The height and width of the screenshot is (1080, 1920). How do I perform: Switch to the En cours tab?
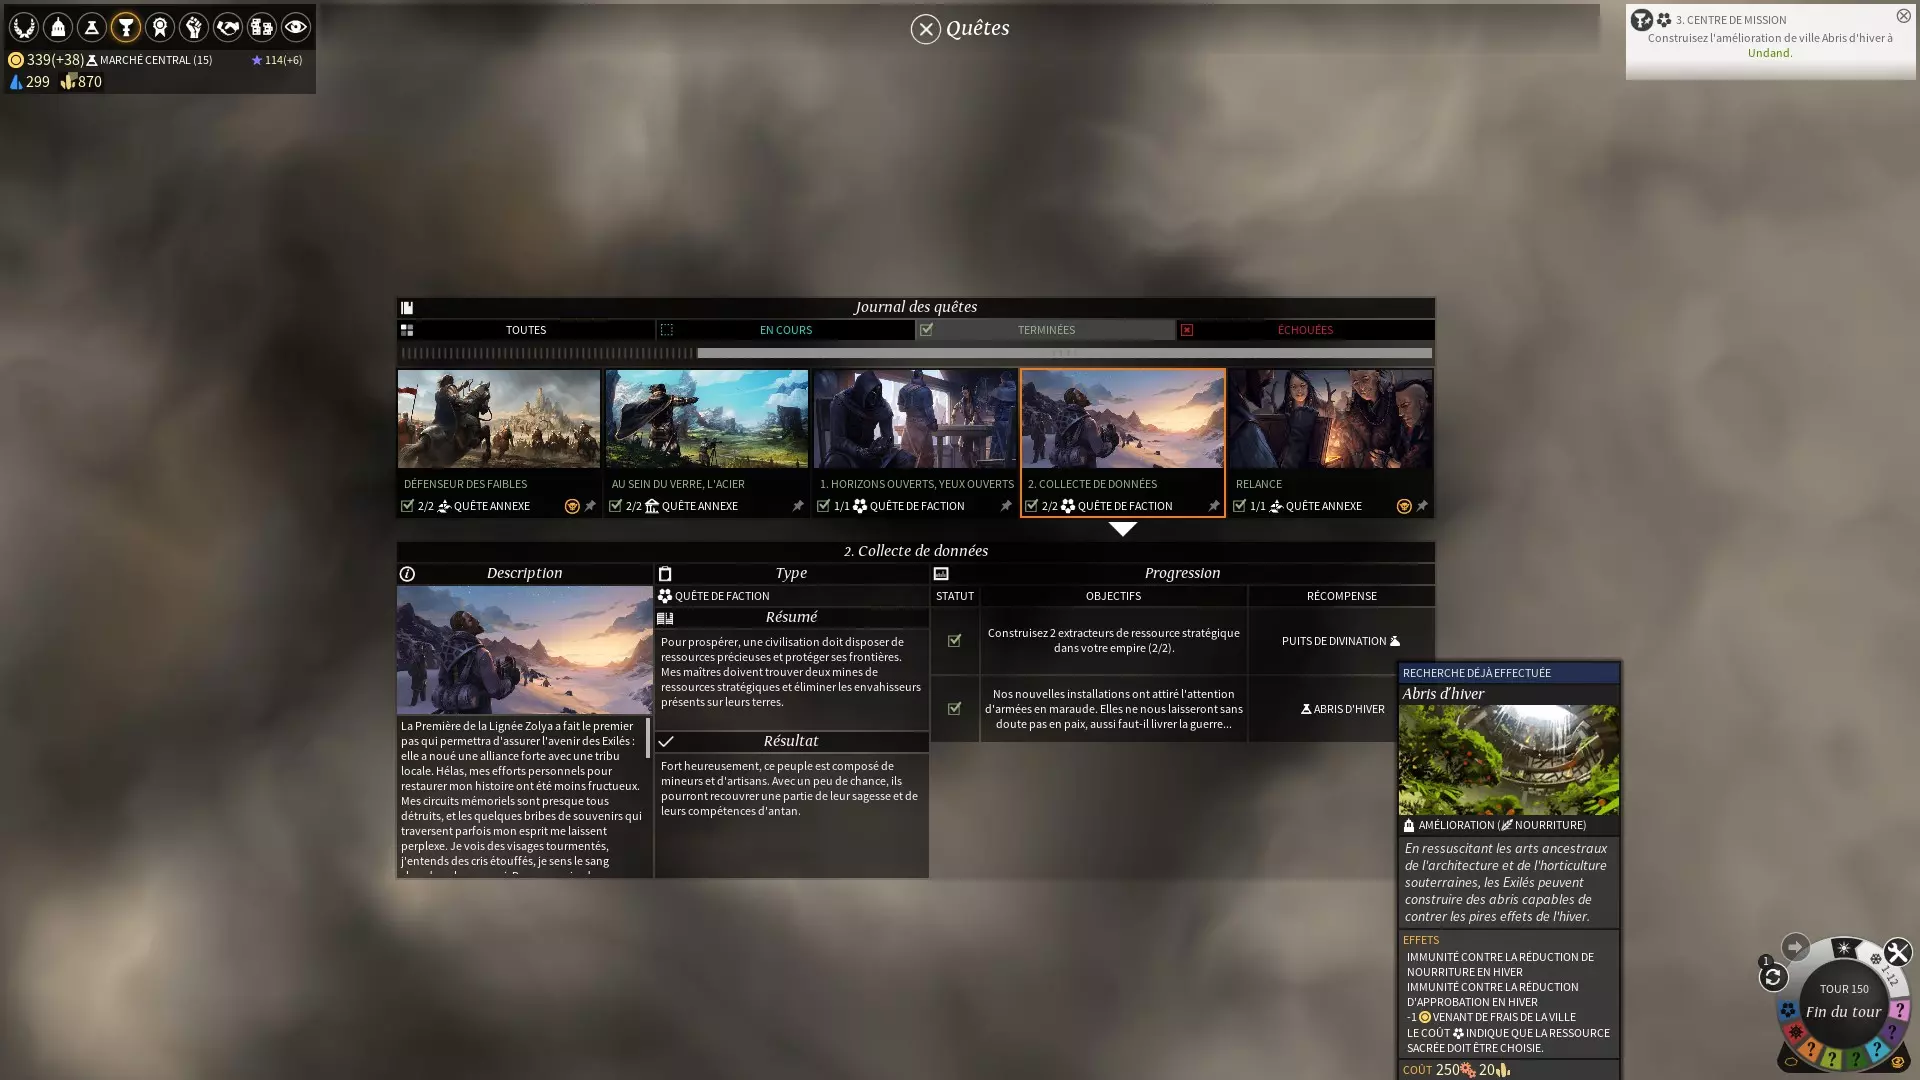tap(785, 330)
